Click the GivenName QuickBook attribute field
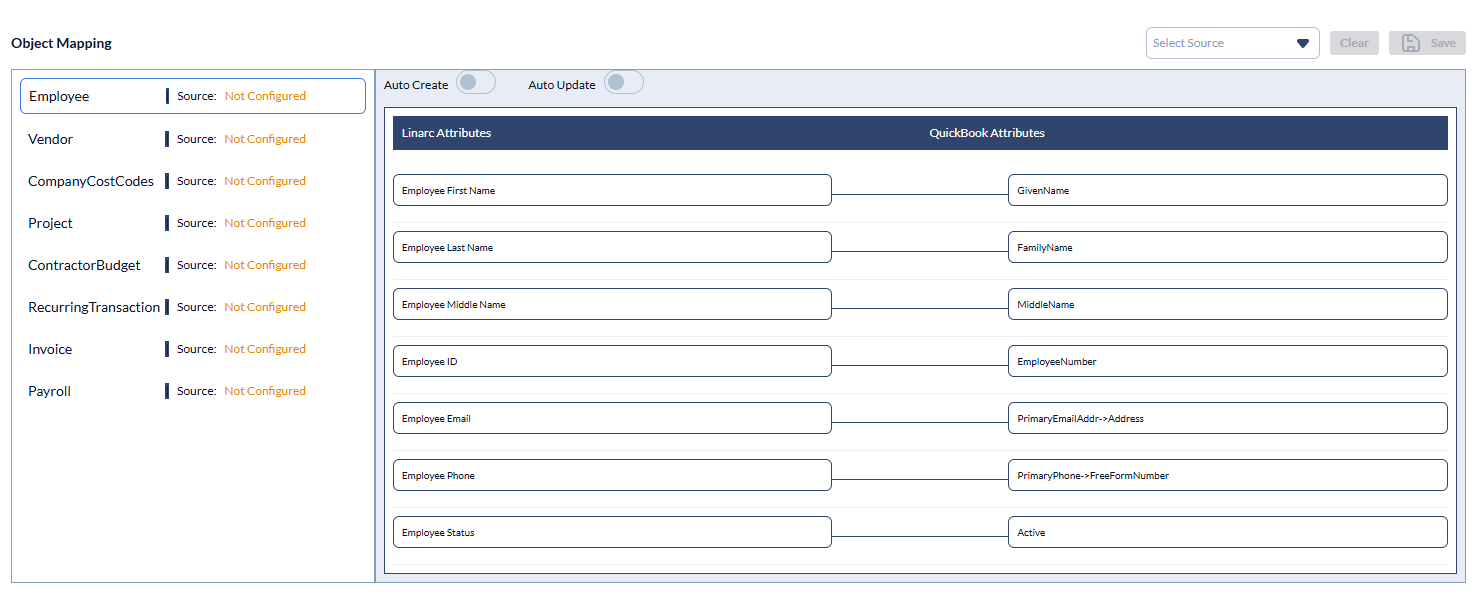 click(x=1227, y=190)
